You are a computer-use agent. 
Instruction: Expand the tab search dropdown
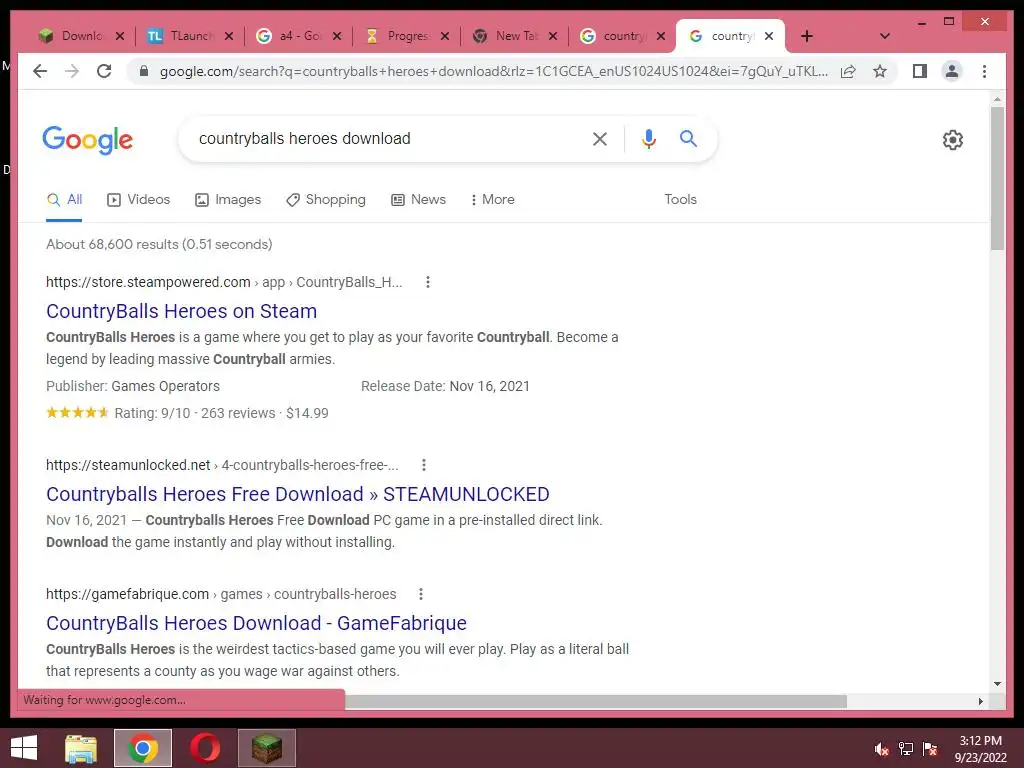[885, 36]
